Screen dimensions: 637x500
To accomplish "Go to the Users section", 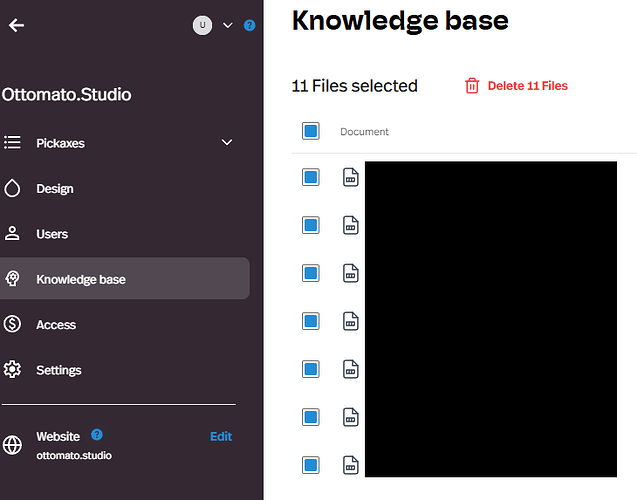I will pyautogui.click(x=52, y=234).
